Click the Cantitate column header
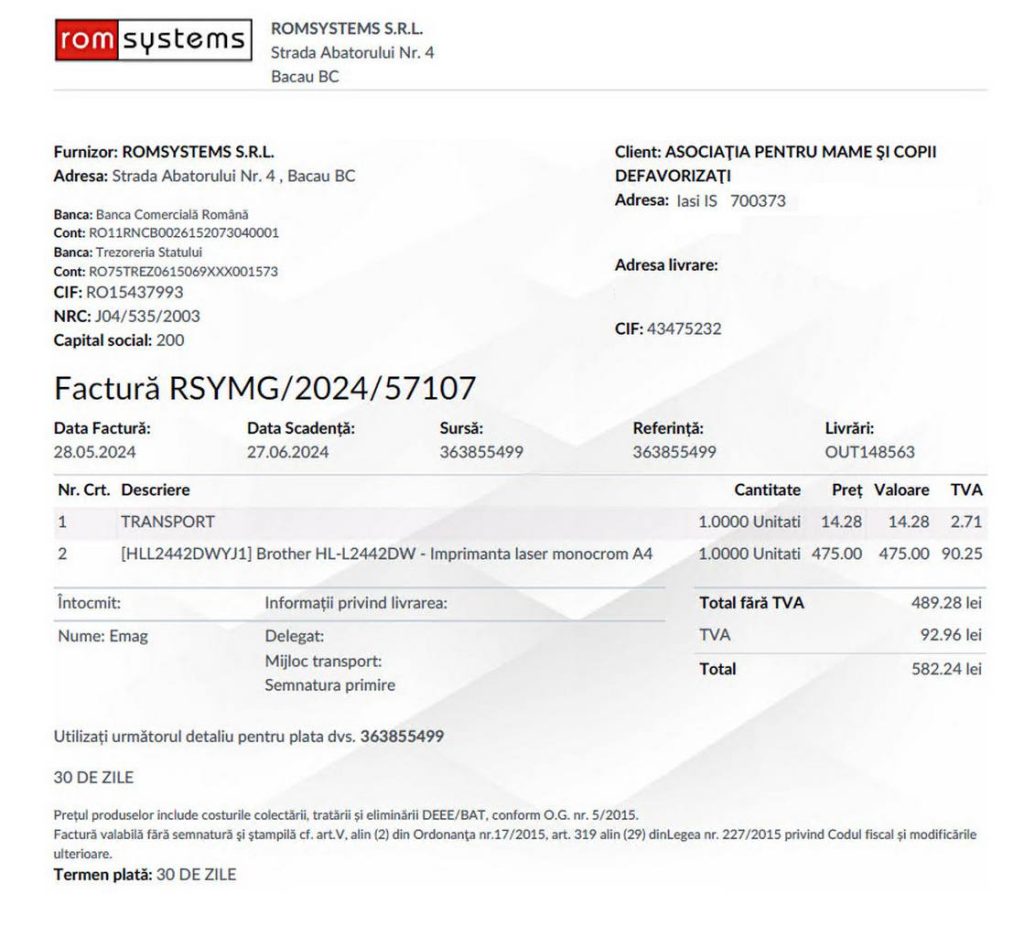This screenshot has width=1024, height=937. point(767,490)
